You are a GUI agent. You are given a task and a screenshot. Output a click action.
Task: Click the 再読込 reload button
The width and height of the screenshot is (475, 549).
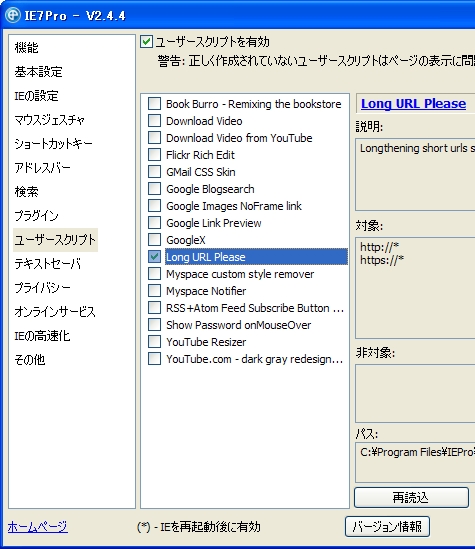(411, 498)
